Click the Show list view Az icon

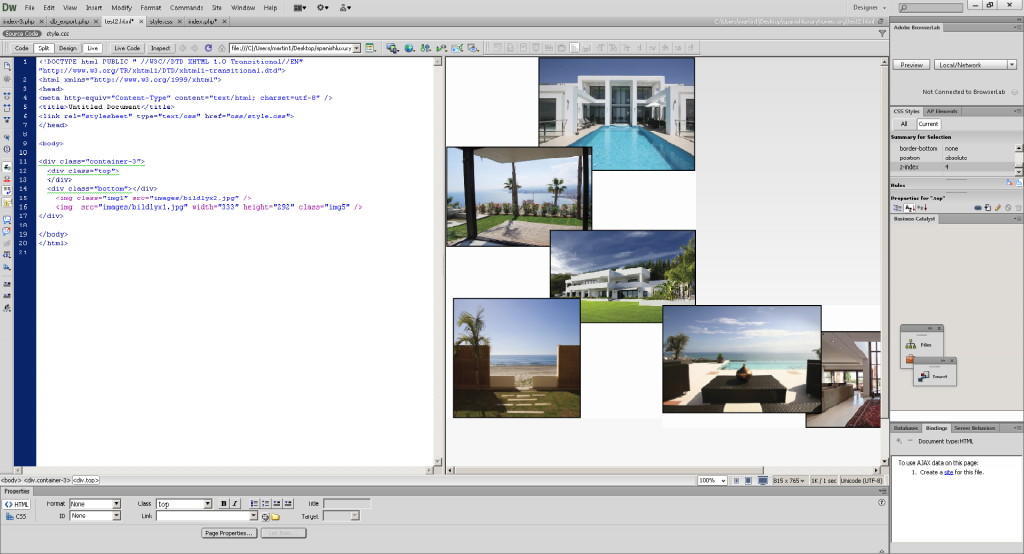click(x=909, y=208)
